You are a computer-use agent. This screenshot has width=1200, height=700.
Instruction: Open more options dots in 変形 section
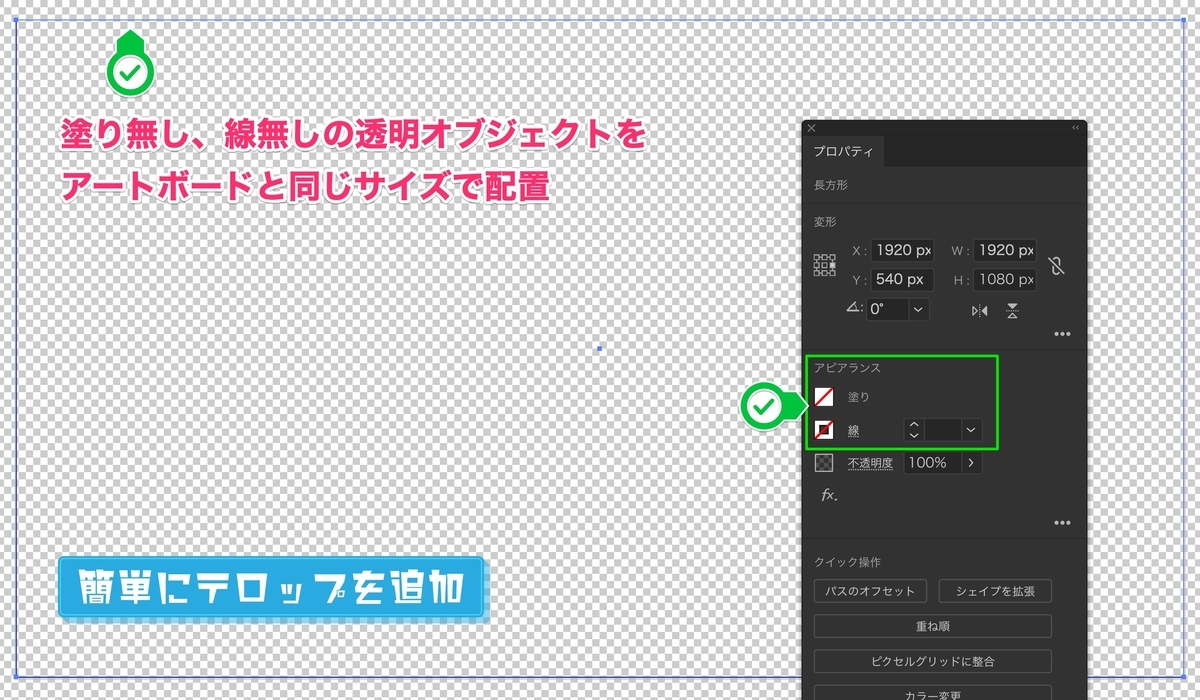[x=1060, y=333]
